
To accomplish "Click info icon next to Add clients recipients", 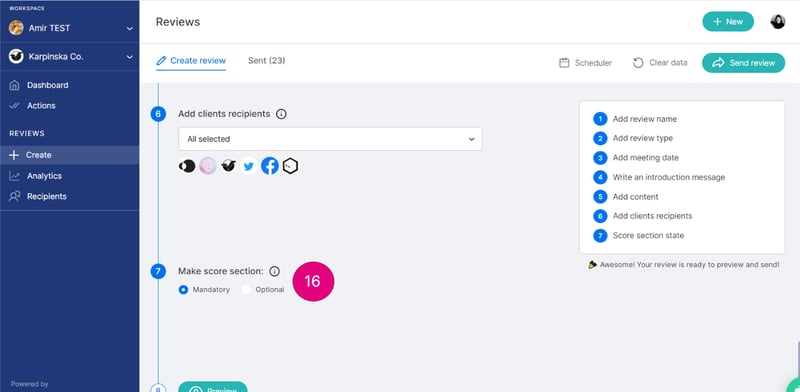I will coord(281,114).
